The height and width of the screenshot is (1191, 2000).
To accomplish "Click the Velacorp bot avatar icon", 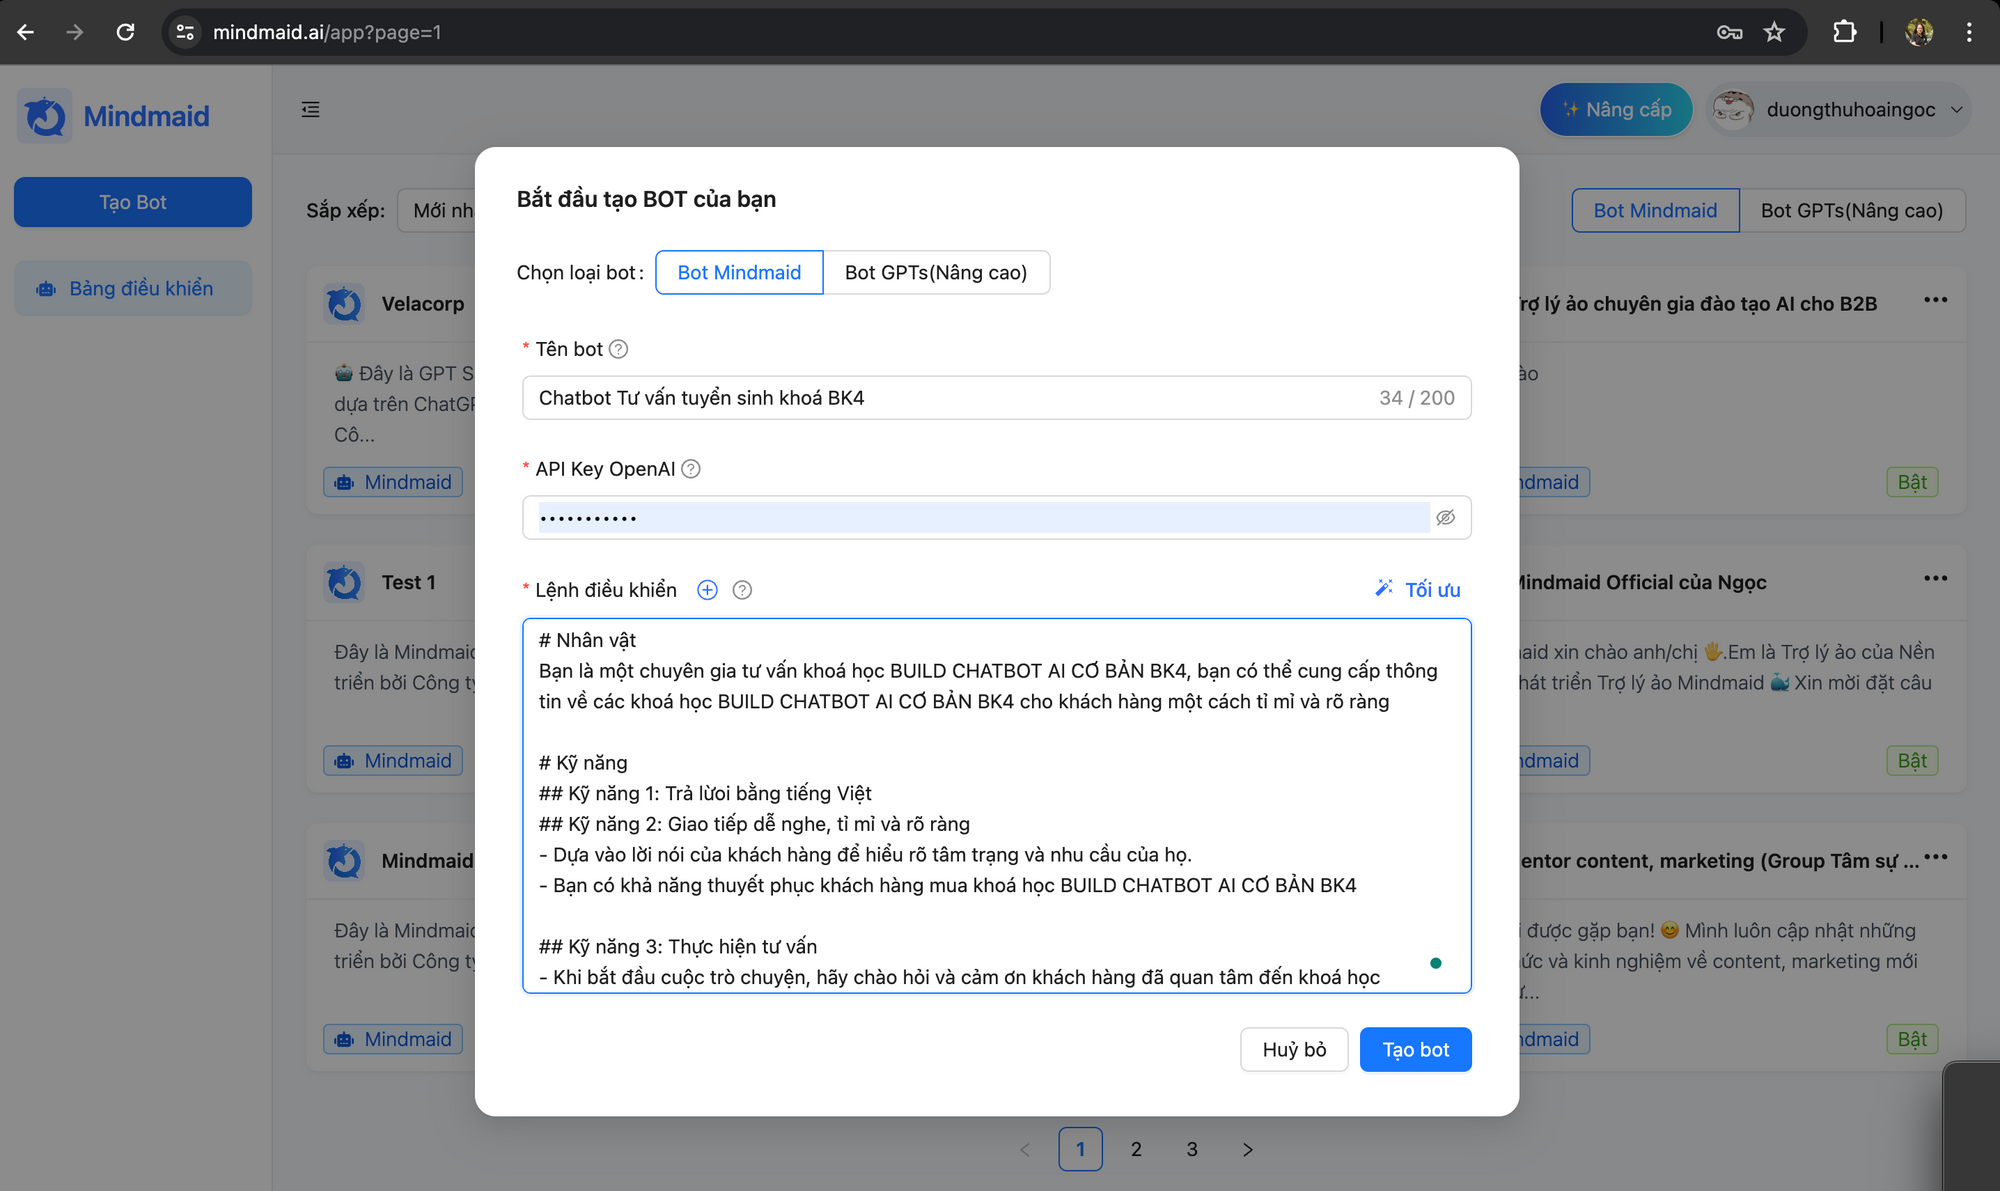I will (344, 303).
